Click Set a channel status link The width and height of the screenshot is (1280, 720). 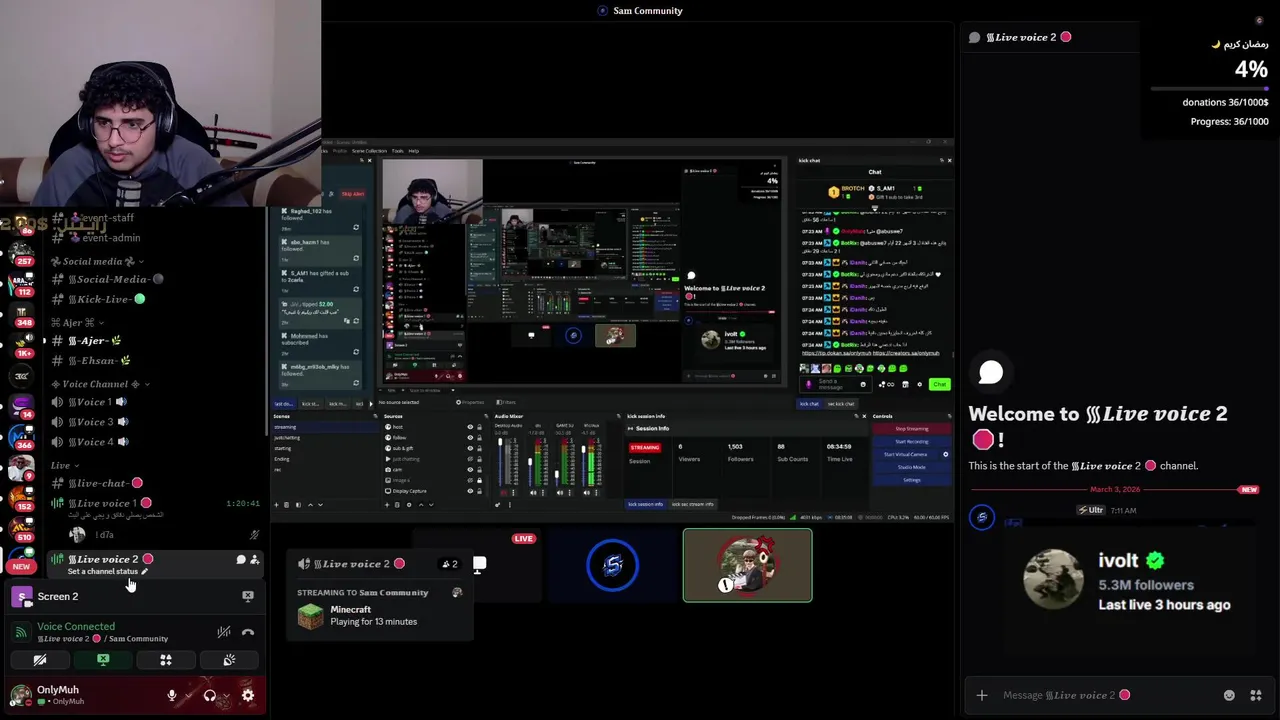pos(103,572)
